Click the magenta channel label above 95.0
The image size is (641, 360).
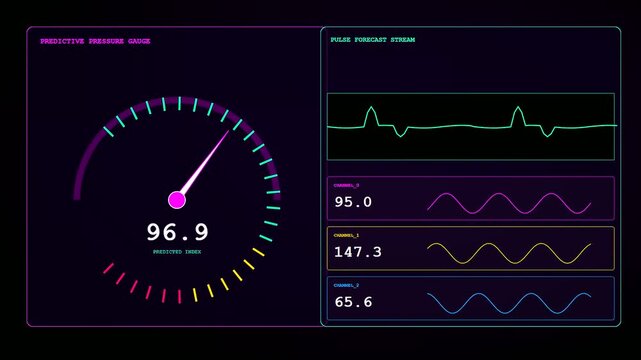346,186
